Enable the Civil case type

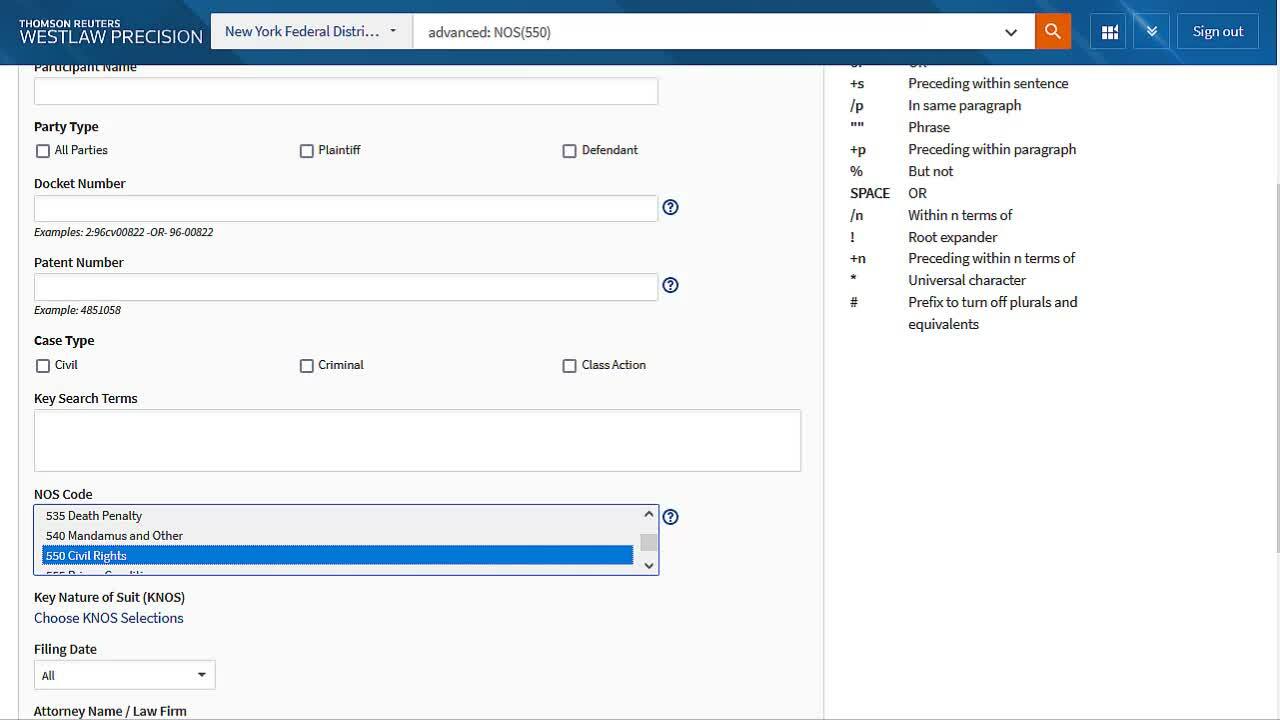43,366
